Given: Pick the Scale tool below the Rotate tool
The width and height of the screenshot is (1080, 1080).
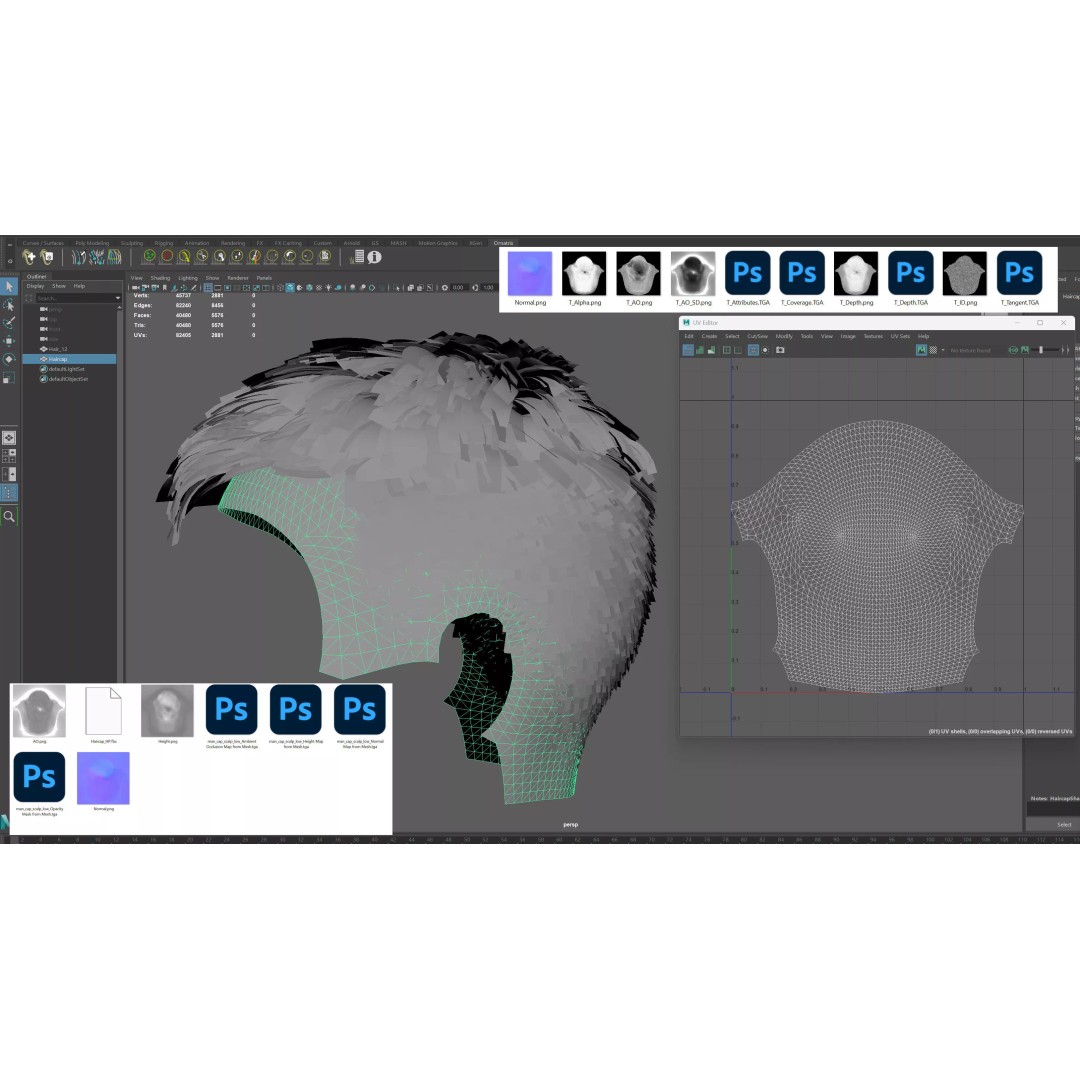Looking at the screenshot, I should (10, 373).
